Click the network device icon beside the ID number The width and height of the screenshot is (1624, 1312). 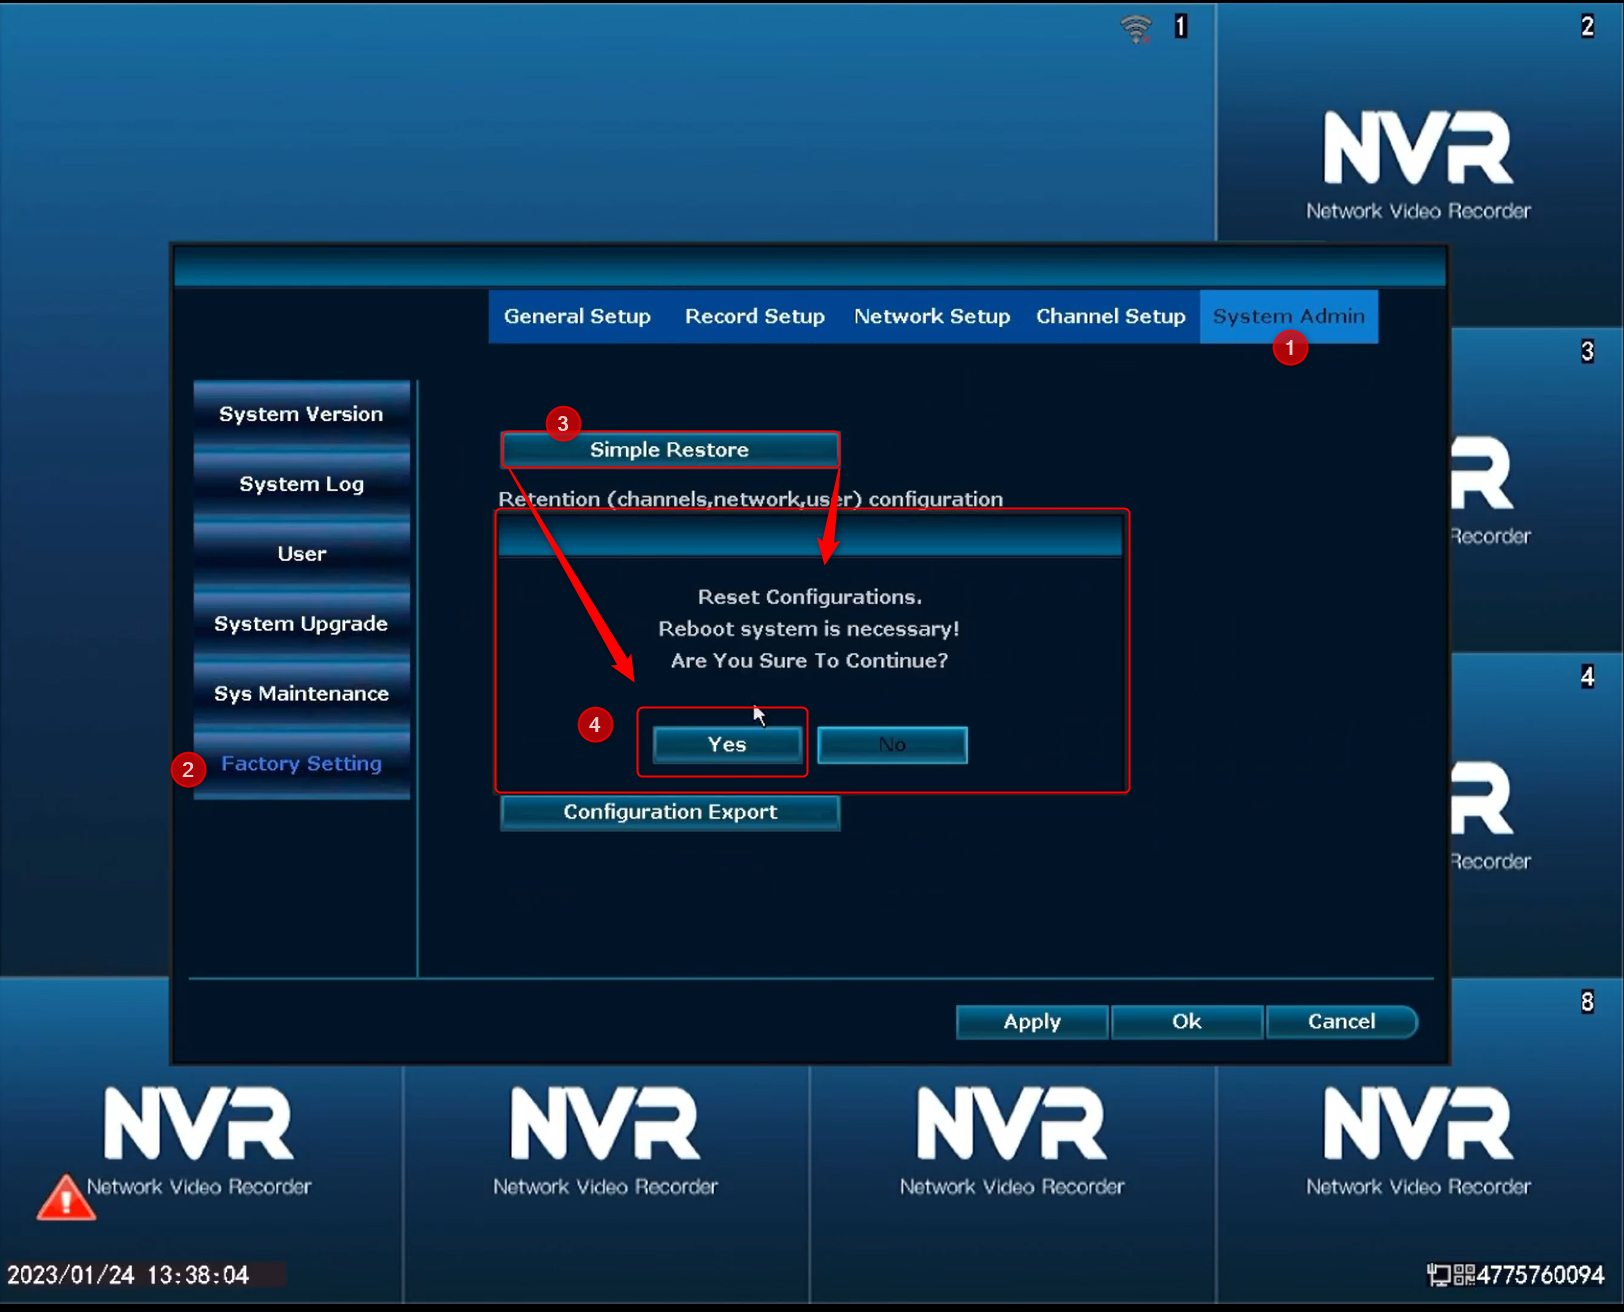pyautogui.click(x=1438, y=1275)
